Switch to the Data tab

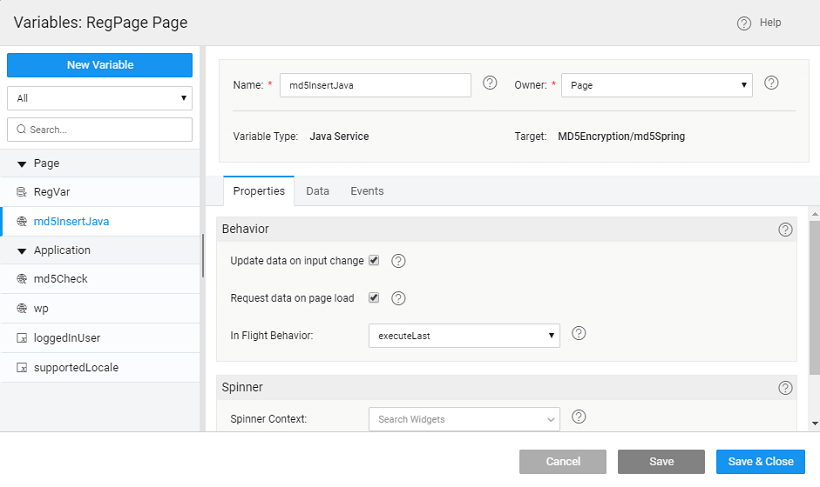[318, 191]
